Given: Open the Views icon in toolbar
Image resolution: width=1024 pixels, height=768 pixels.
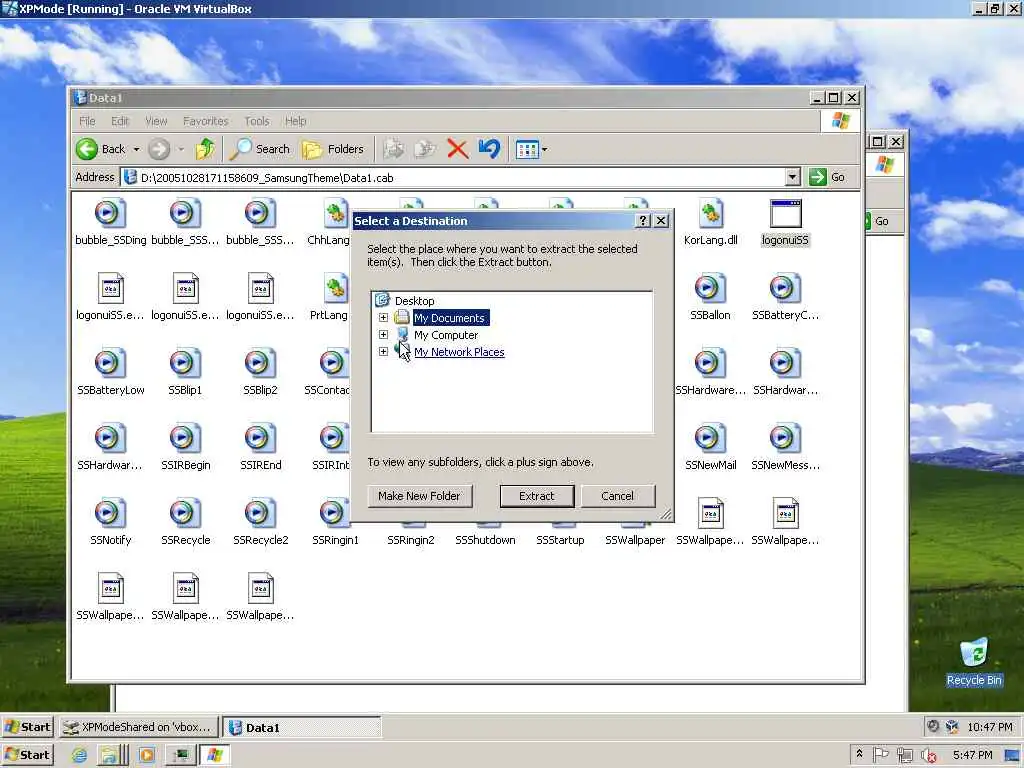Looking at the screenshot, I should click(526, 150).
